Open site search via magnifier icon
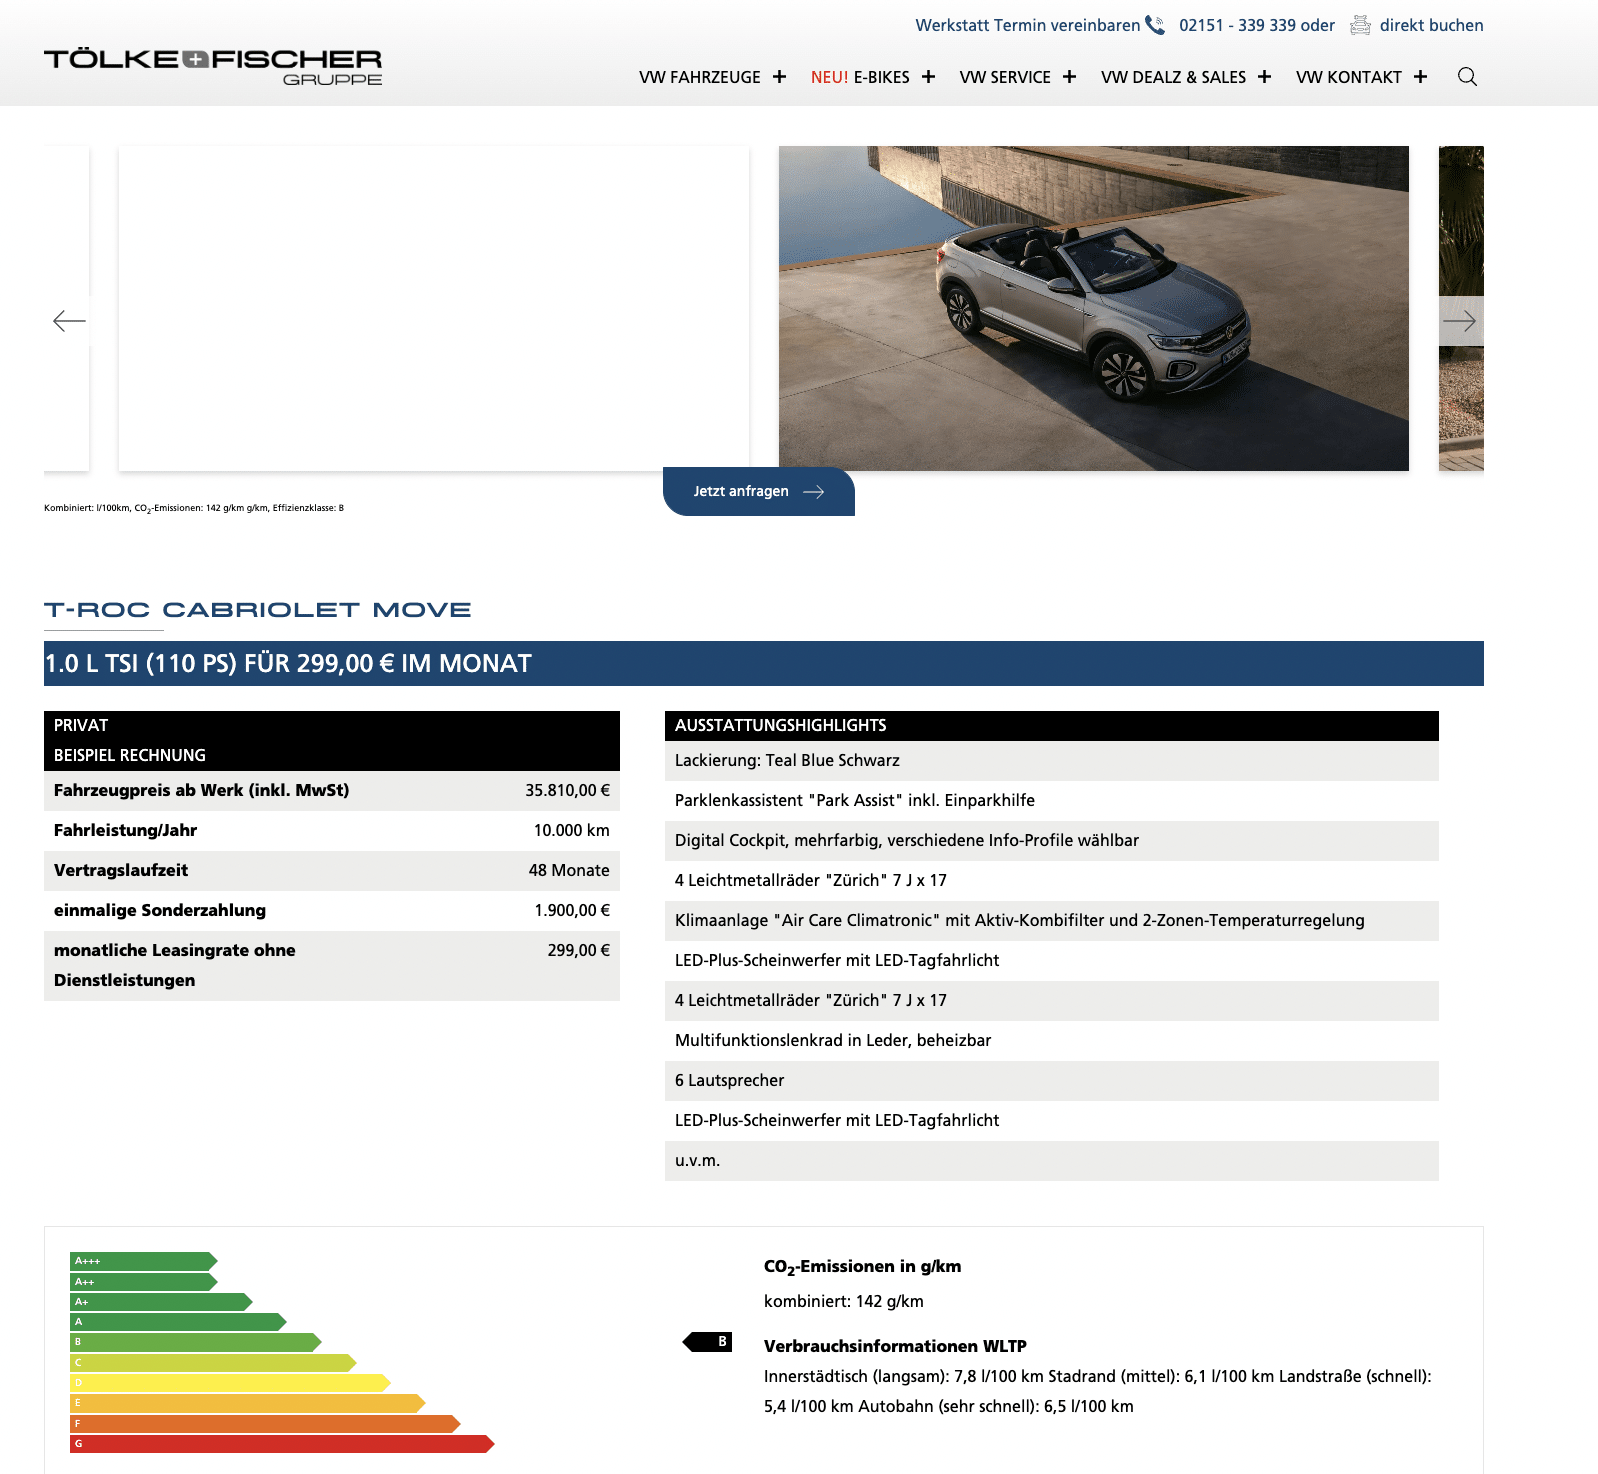 click(1467, 77)
